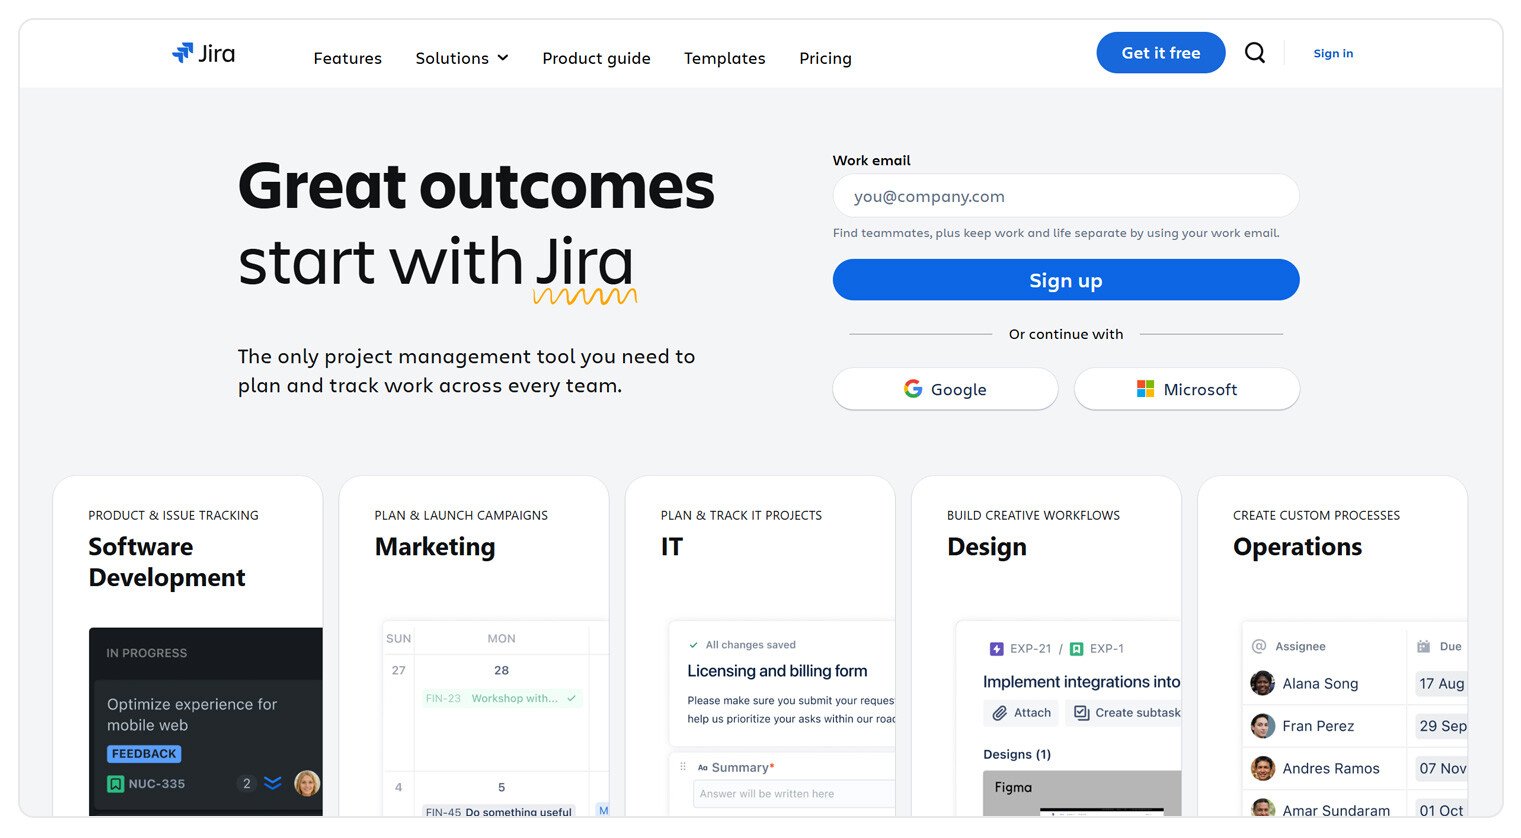Click the blonde assignee avatar on NUC-335 card
The width and height of the screenshot is (1521, 838).
307,783
